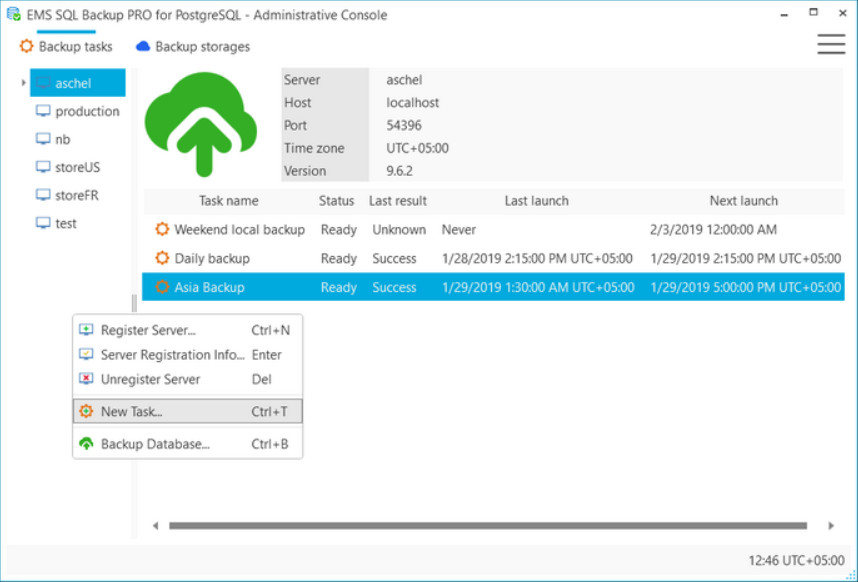Select the Asia Backup task row
This screenshot has width=858, height=582.
pyautogui.click(x=493, y=287)
